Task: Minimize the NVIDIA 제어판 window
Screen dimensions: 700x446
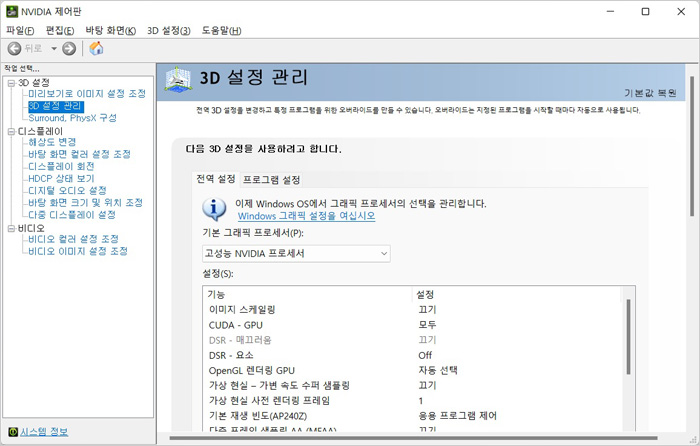Action: tap(610, 12)
